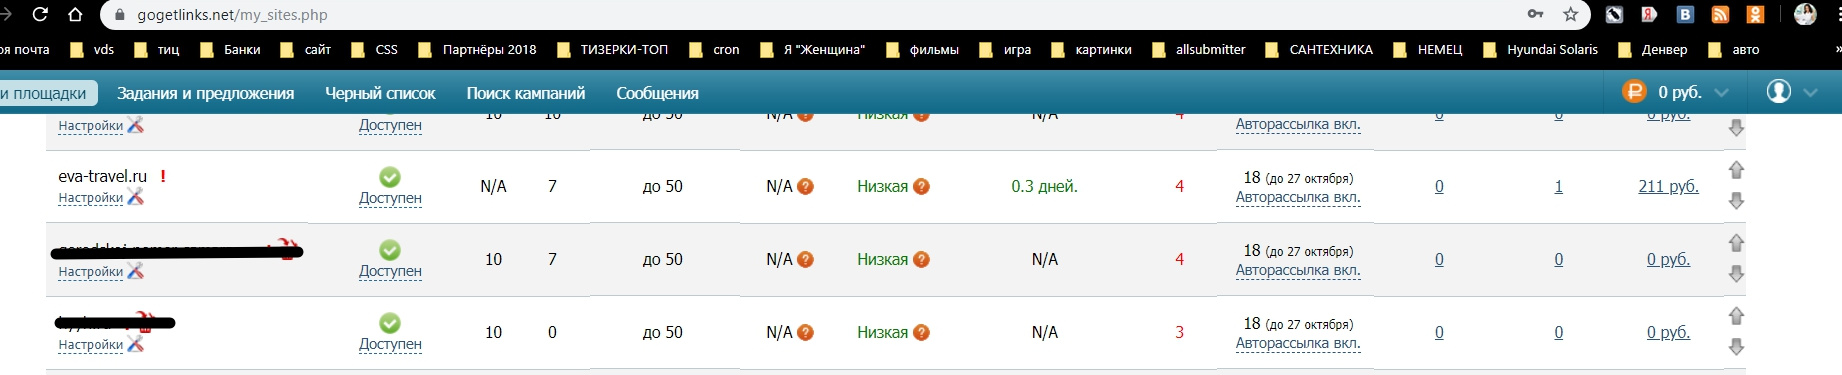This screenshot has width=1842, height=375.
Task: Click the red 3 in the last row
Action: [x=1179, y=332]
